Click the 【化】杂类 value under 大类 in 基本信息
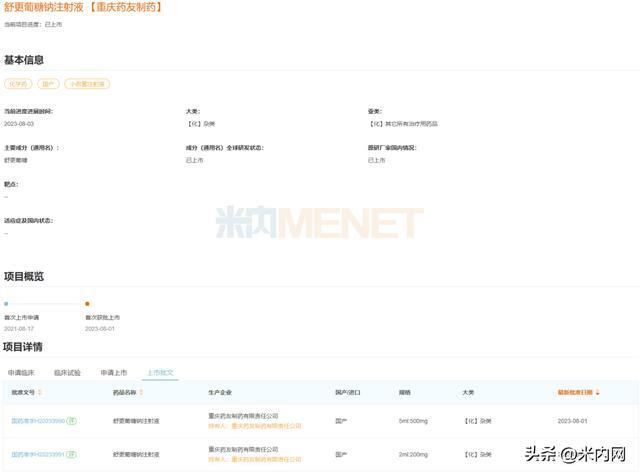Image resolution: width=640 pixels, height=476 pixels. (200, 124)
